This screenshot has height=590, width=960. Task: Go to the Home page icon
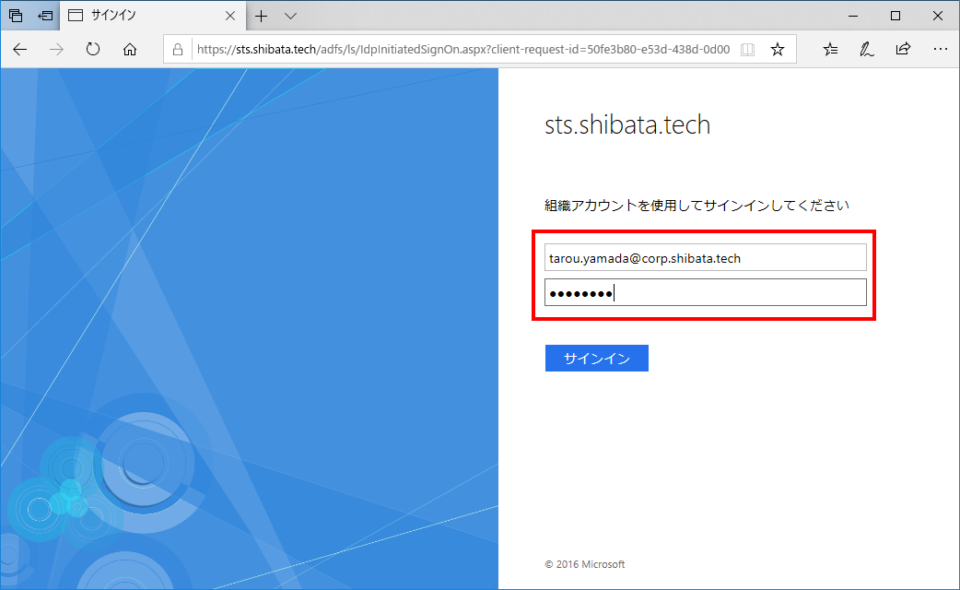(x=130, y=50)
